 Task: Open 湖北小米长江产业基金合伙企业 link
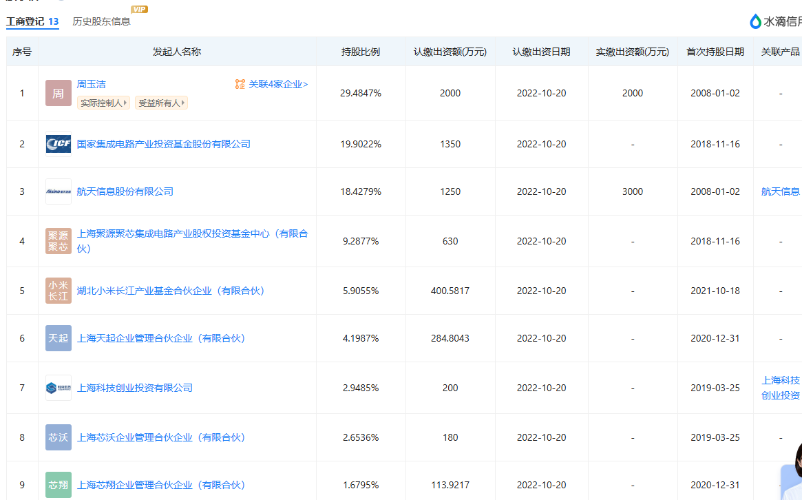[x=170, y=291]
